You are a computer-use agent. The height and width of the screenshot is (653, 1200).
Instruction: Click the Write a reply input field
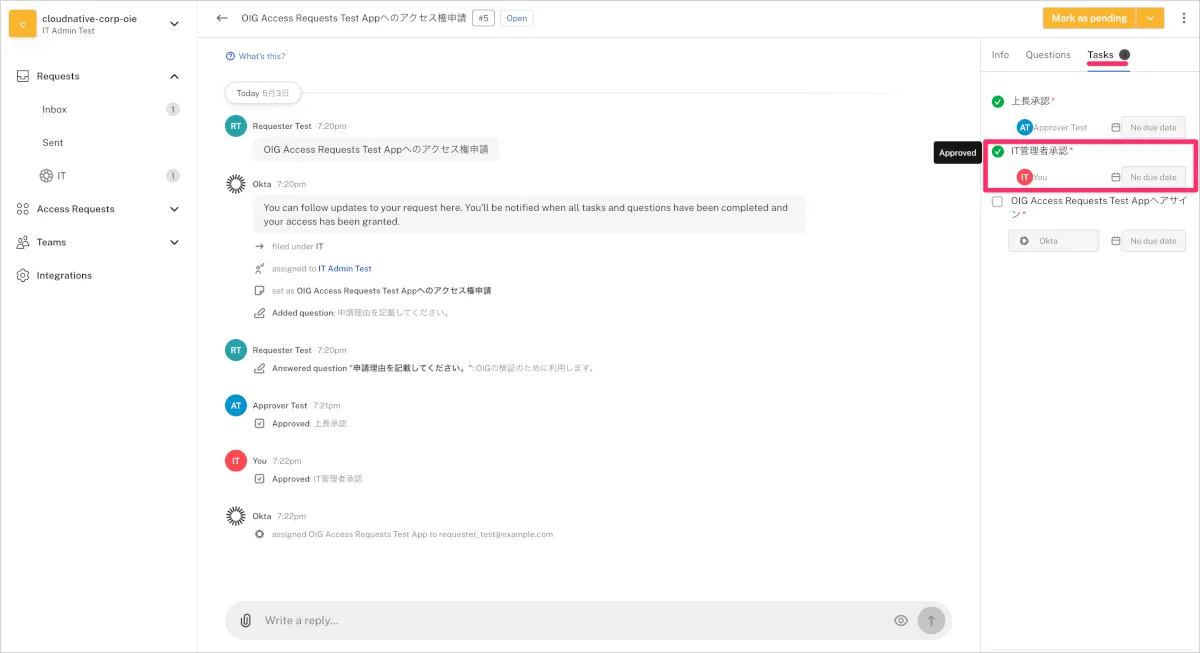[x=570, y=620]
